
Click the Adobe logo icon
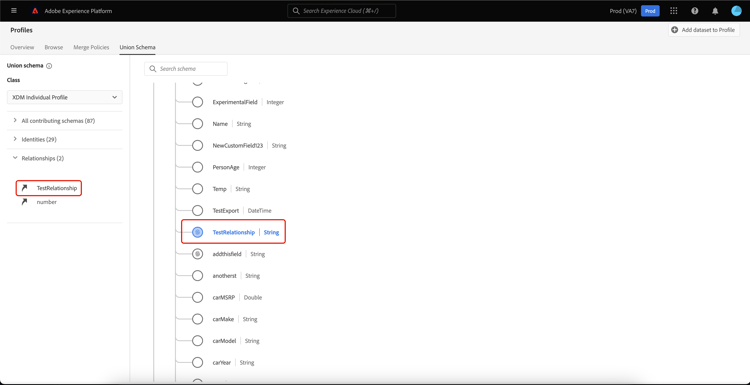pos(35,11)
